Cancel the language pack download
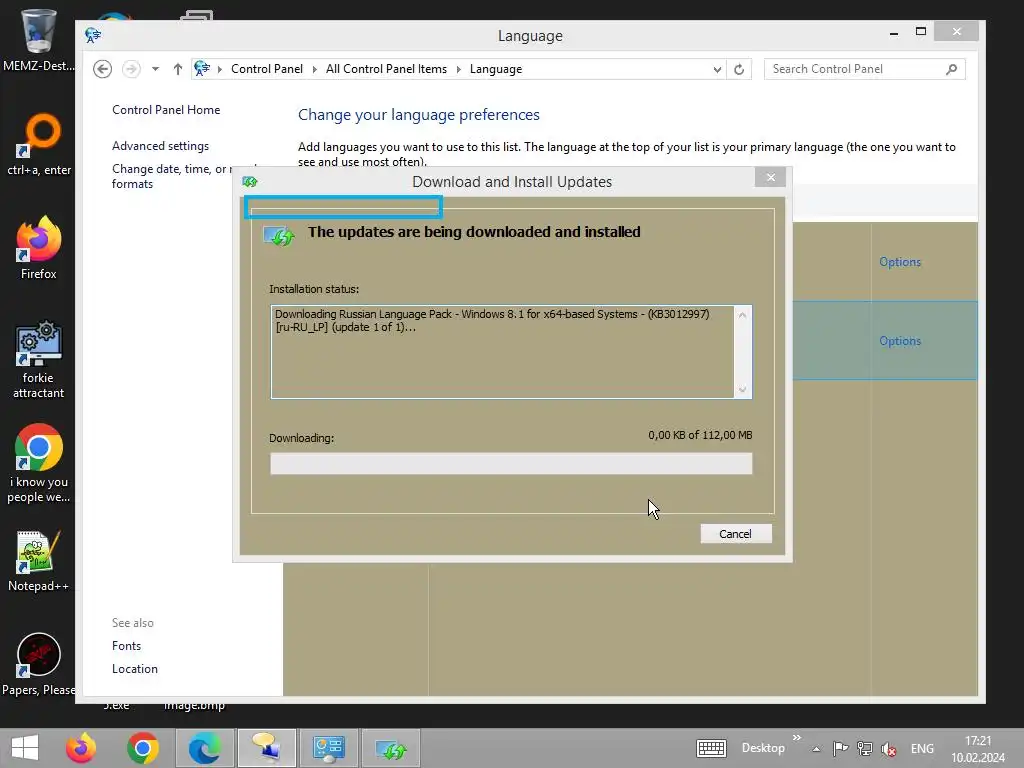This screenshot has width=1024, height=768. 735,534
